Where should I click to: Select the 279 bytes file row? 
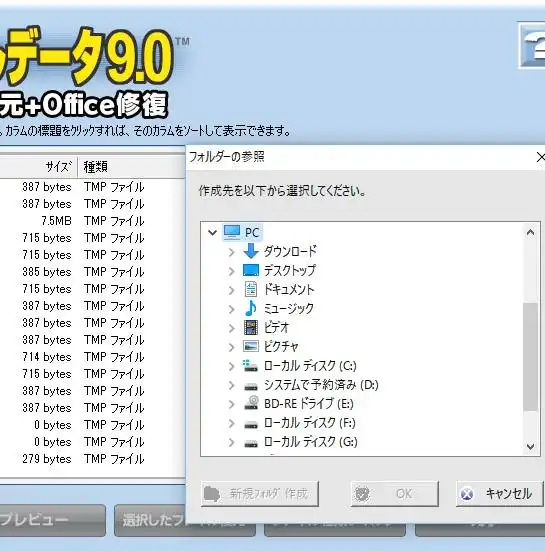92,459
